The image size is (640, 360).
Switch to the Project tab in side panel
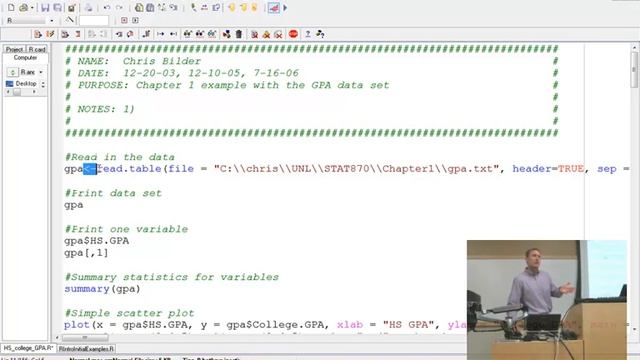[14, 49]
